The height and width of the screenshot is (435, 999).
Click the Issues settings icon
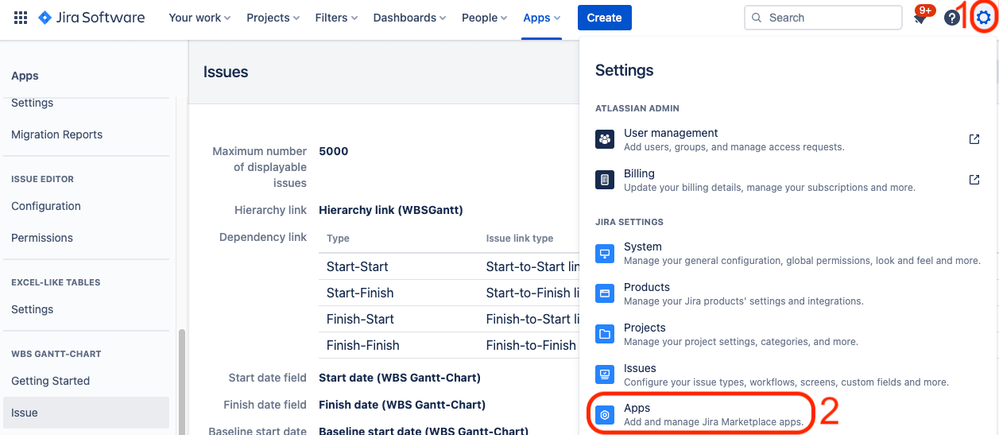pyautogui.click(x=604, y=374)
